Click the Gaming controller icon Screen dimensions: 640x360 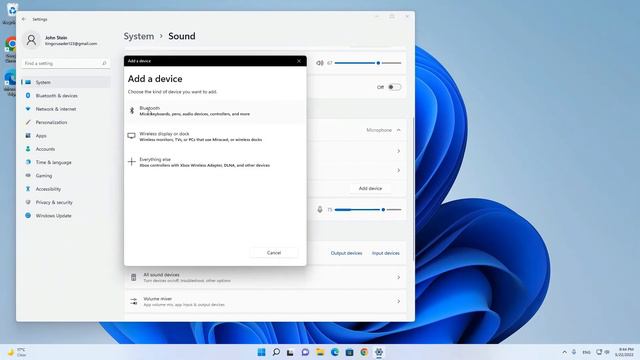click(28, 176)
